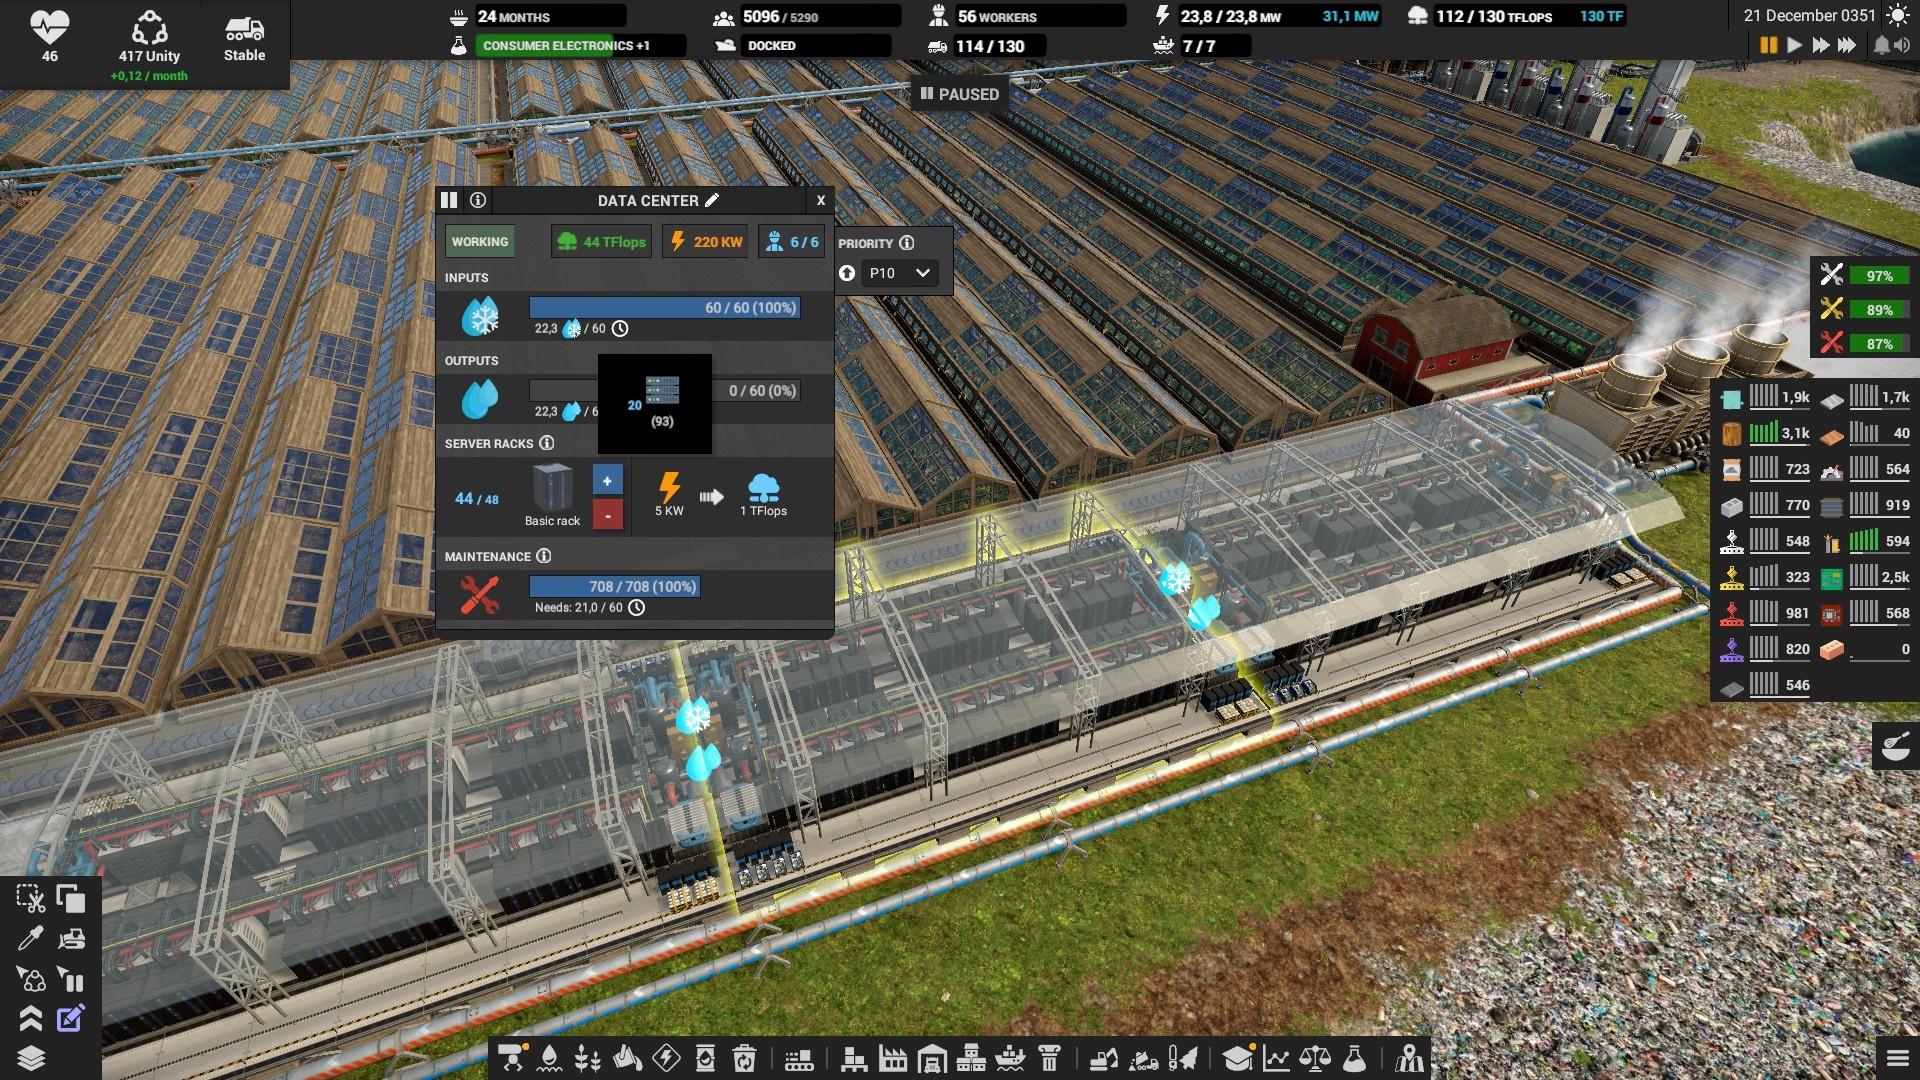Open the hamburger main menu
The image size is (1920, 1080).
pyautogui.click(x=1897, y=1058)
